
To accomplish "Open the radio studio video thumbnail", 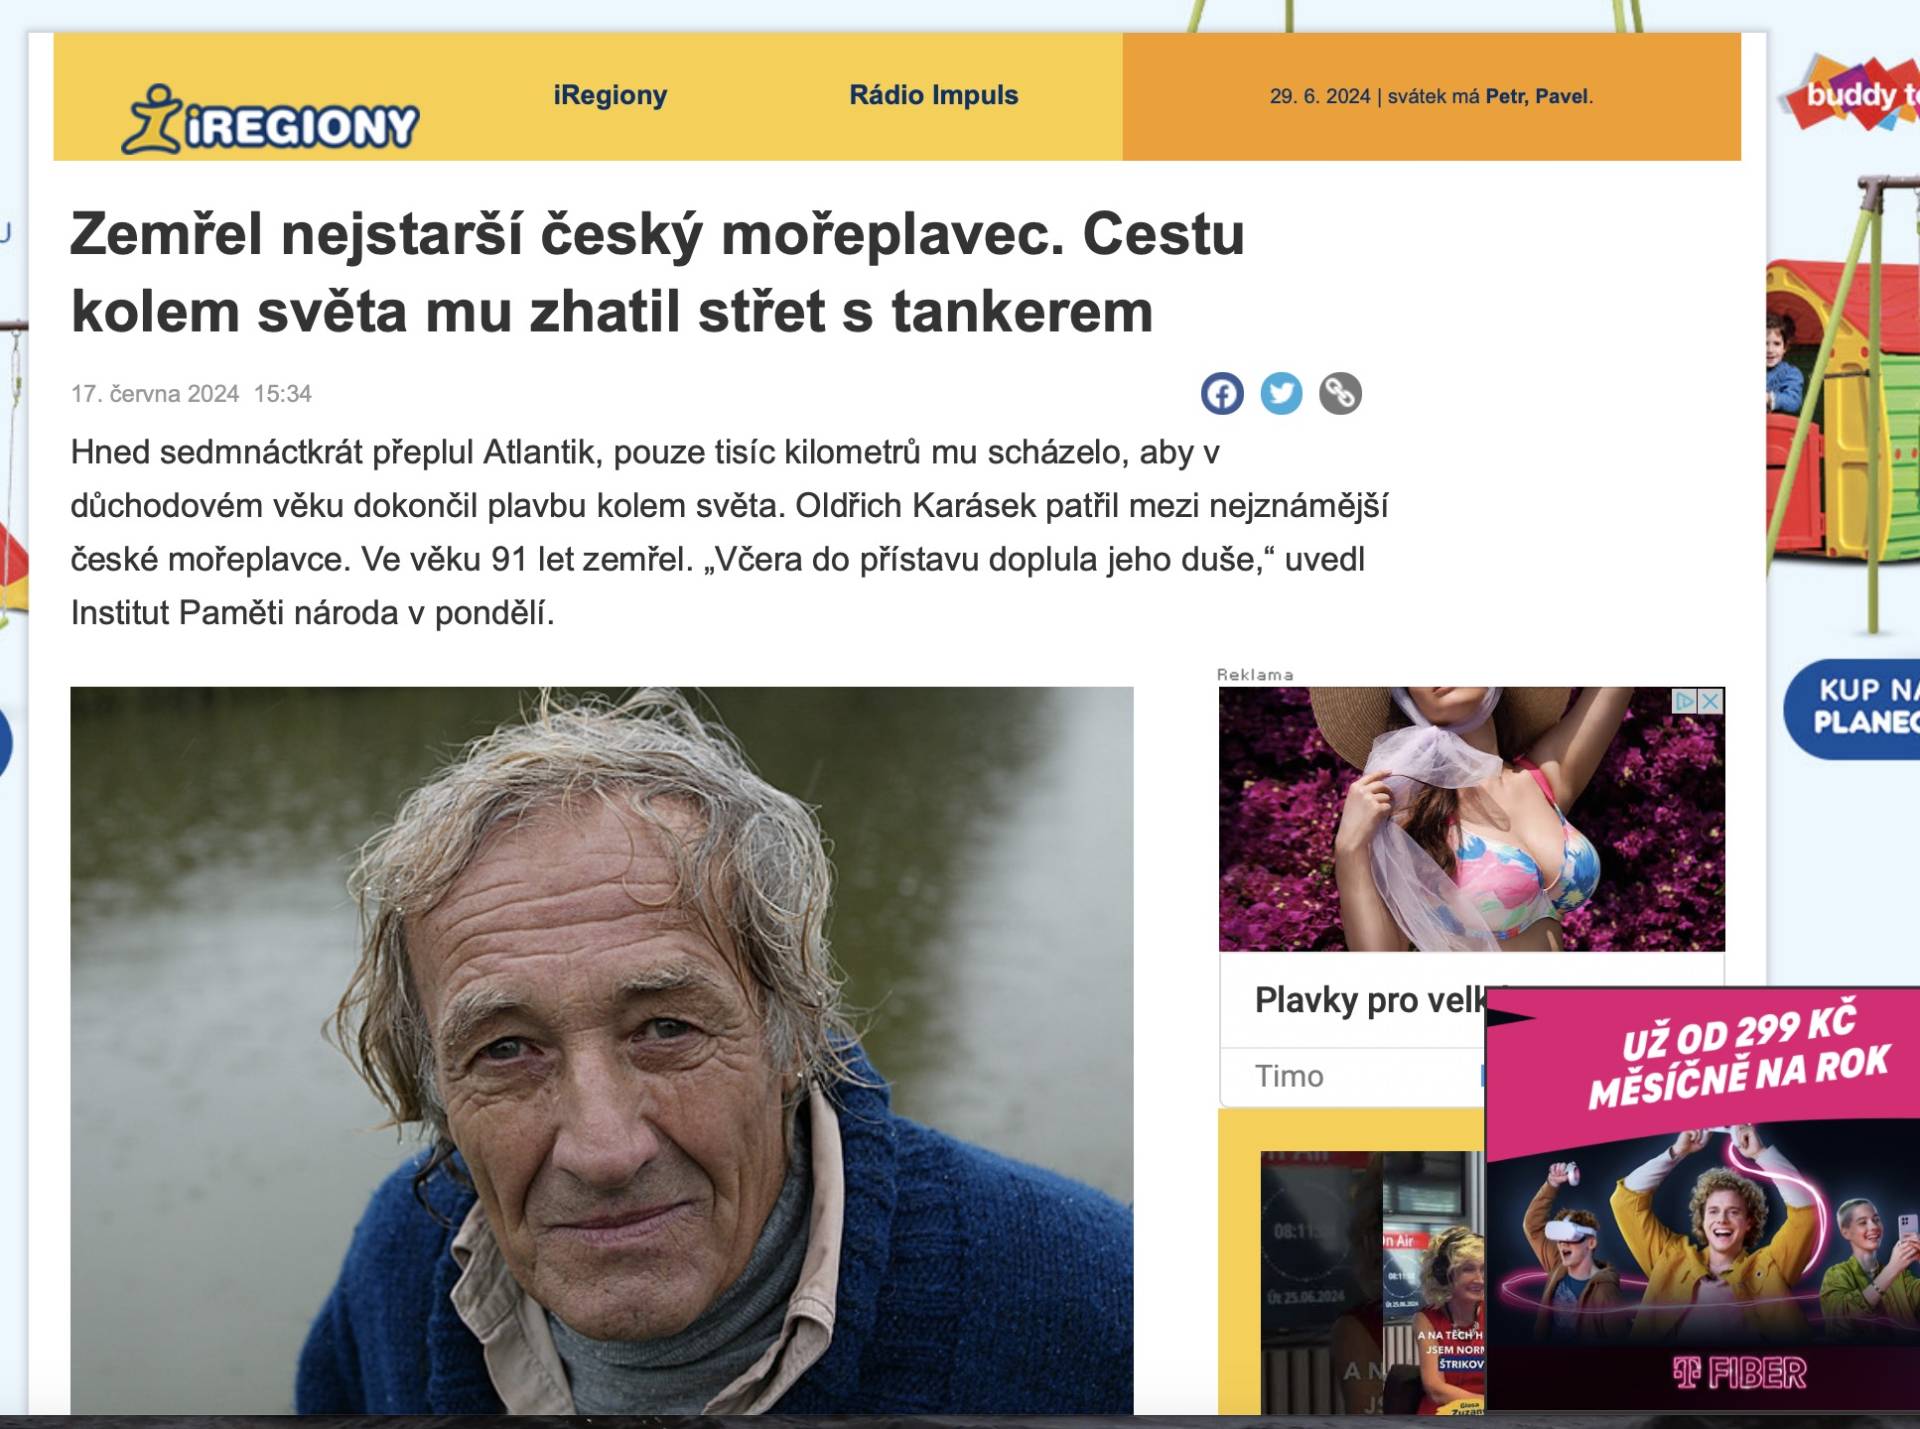I will 1372,1282.
